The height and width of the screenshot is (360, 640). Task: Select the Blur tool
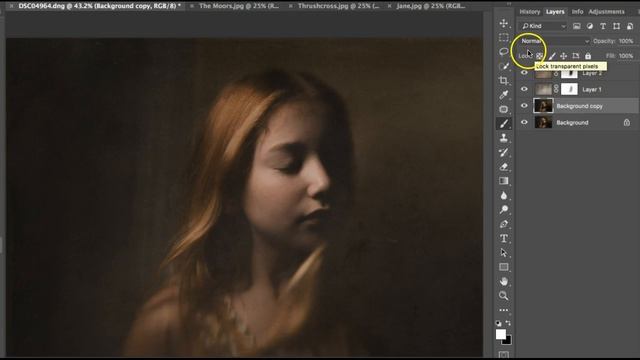pos(504,196)
